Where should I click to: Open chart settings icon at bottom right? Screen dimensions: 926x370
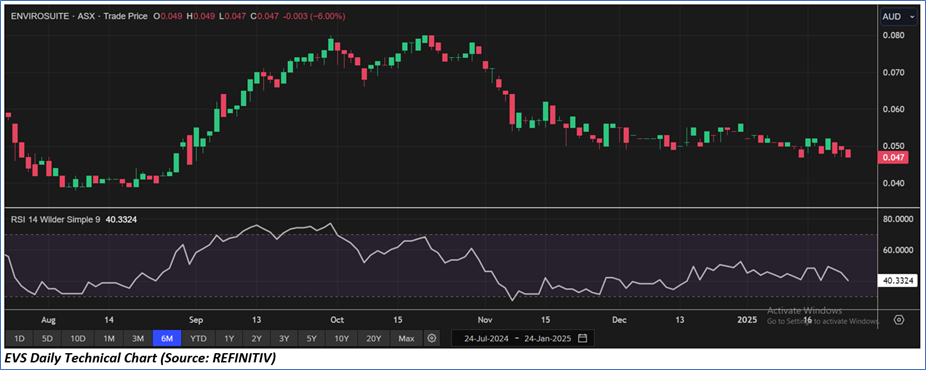[x=899, y=320]
